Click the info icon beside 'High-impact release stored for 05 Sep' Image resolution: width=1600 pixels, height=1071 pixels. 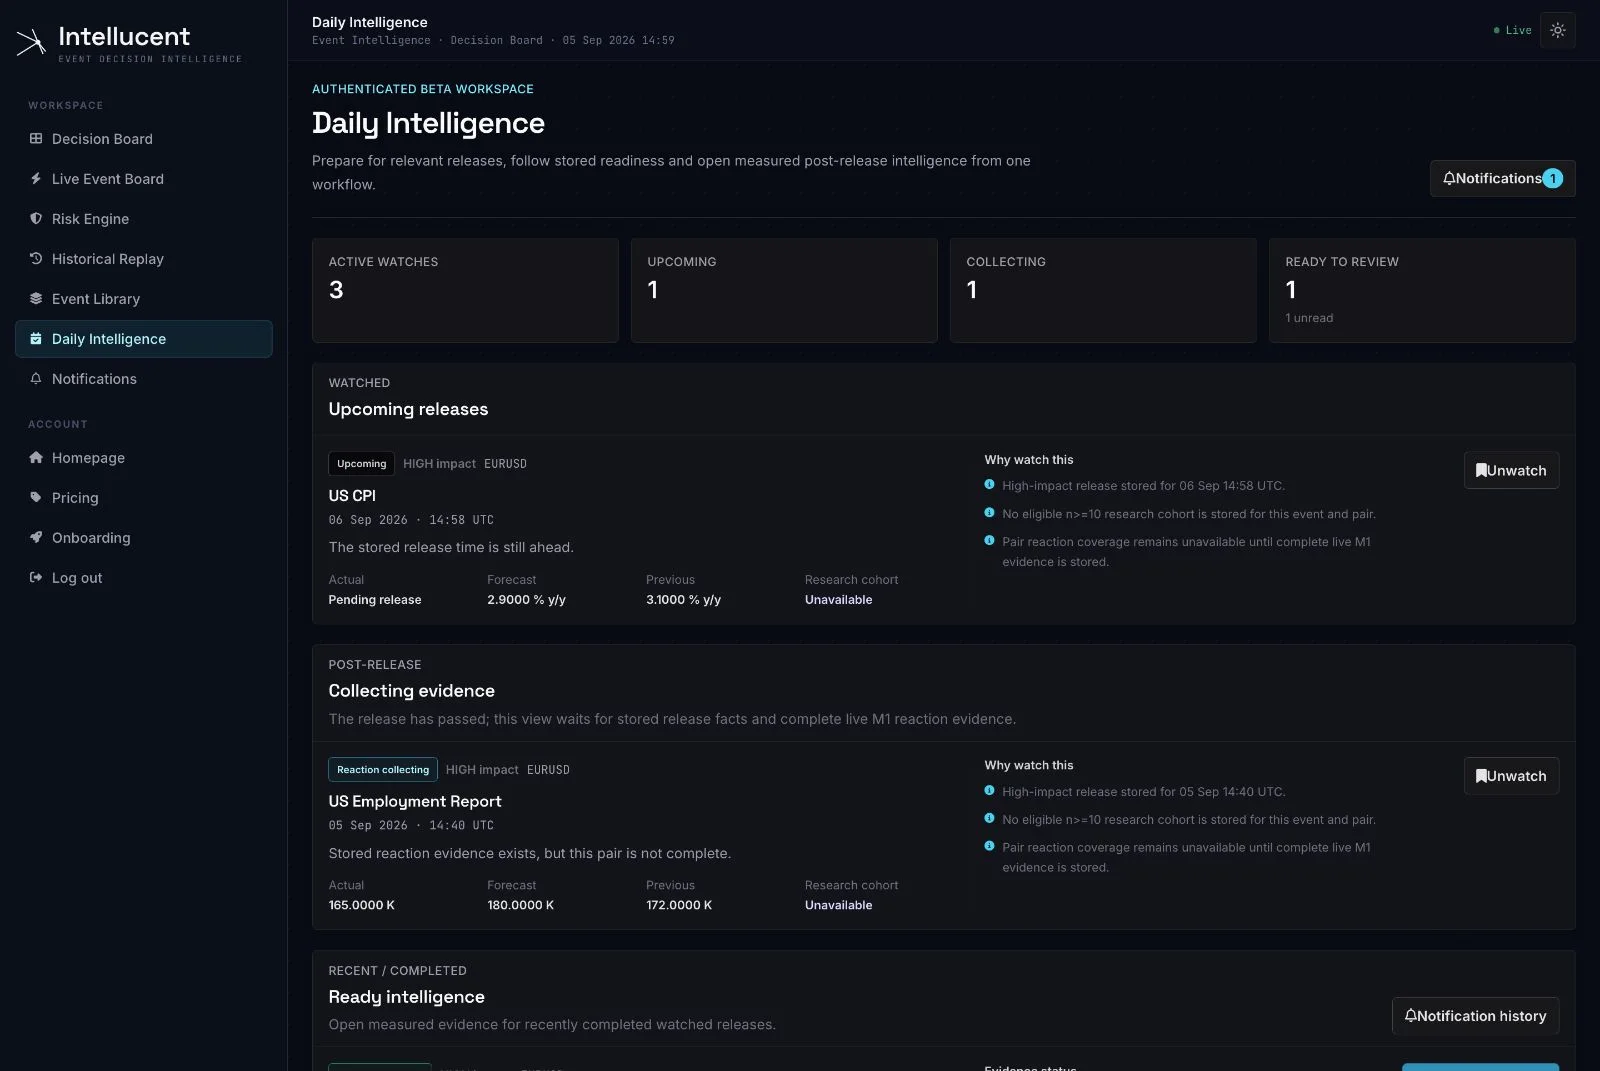click(989, 791)
